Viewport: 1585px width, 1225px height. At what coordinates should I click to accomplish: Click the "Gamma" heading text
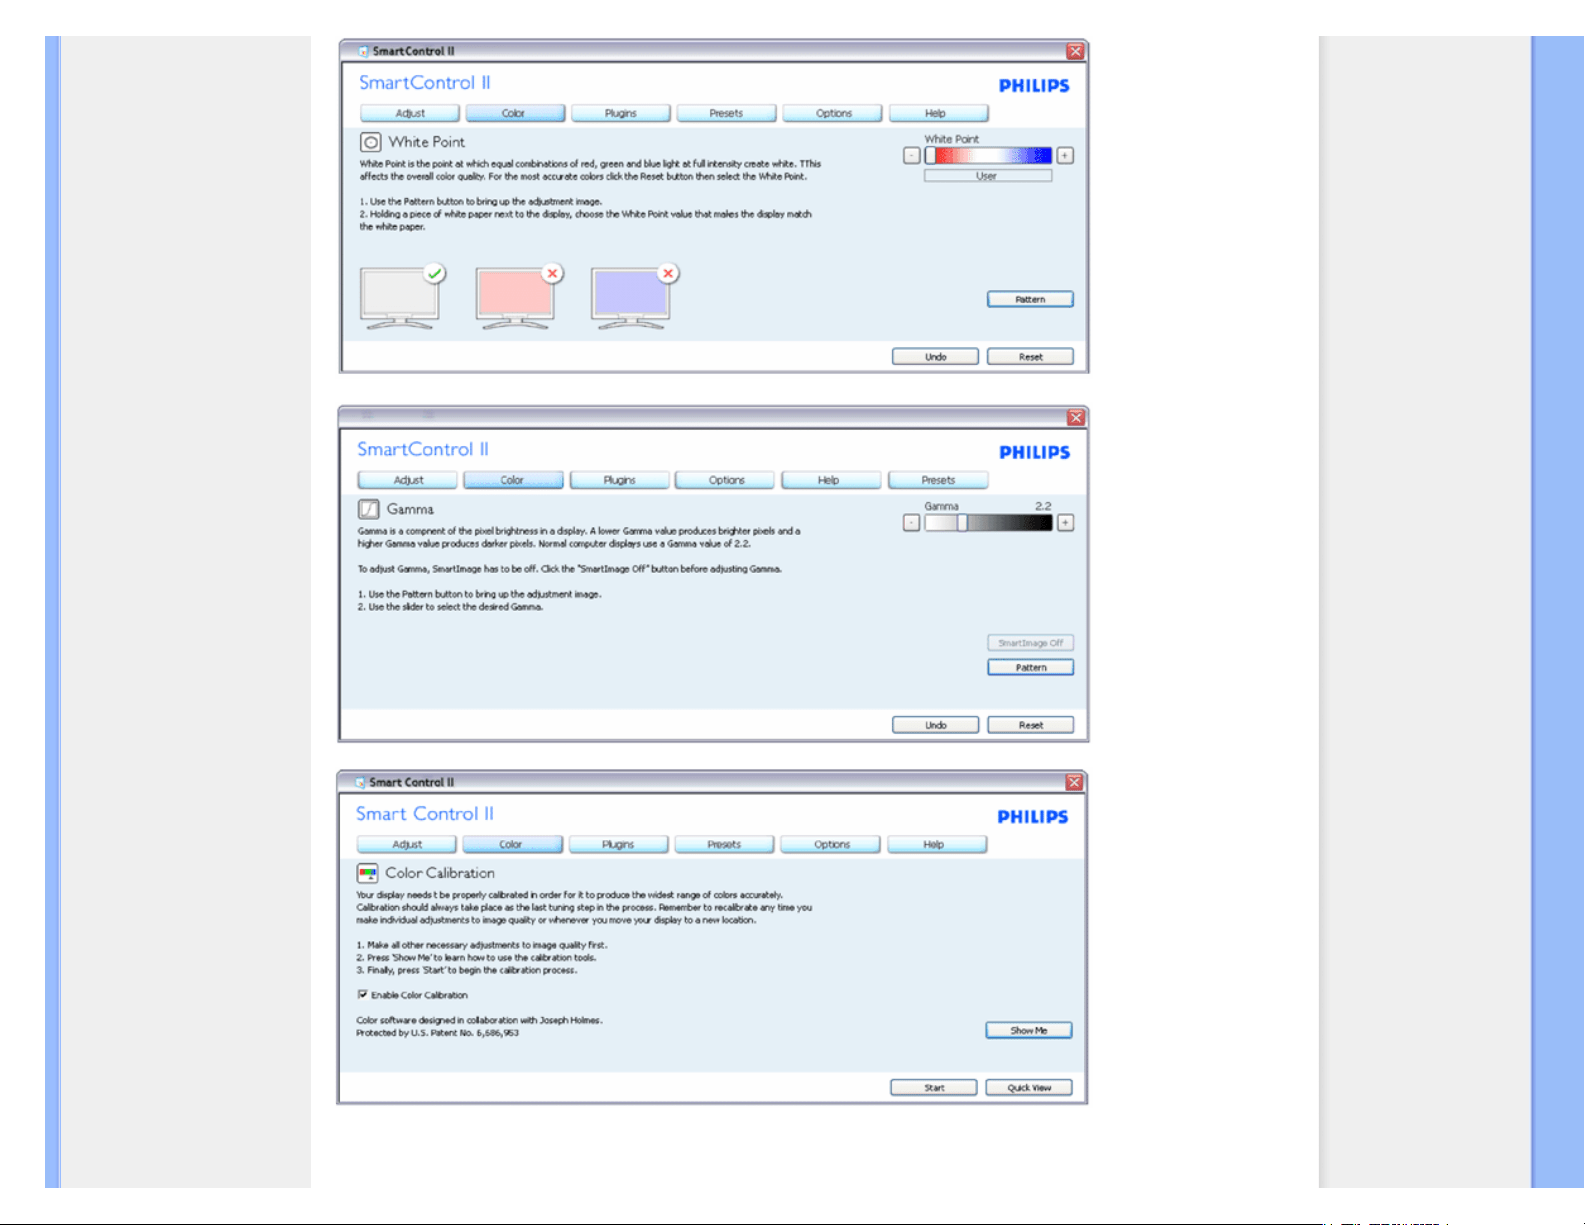point(410,509)
